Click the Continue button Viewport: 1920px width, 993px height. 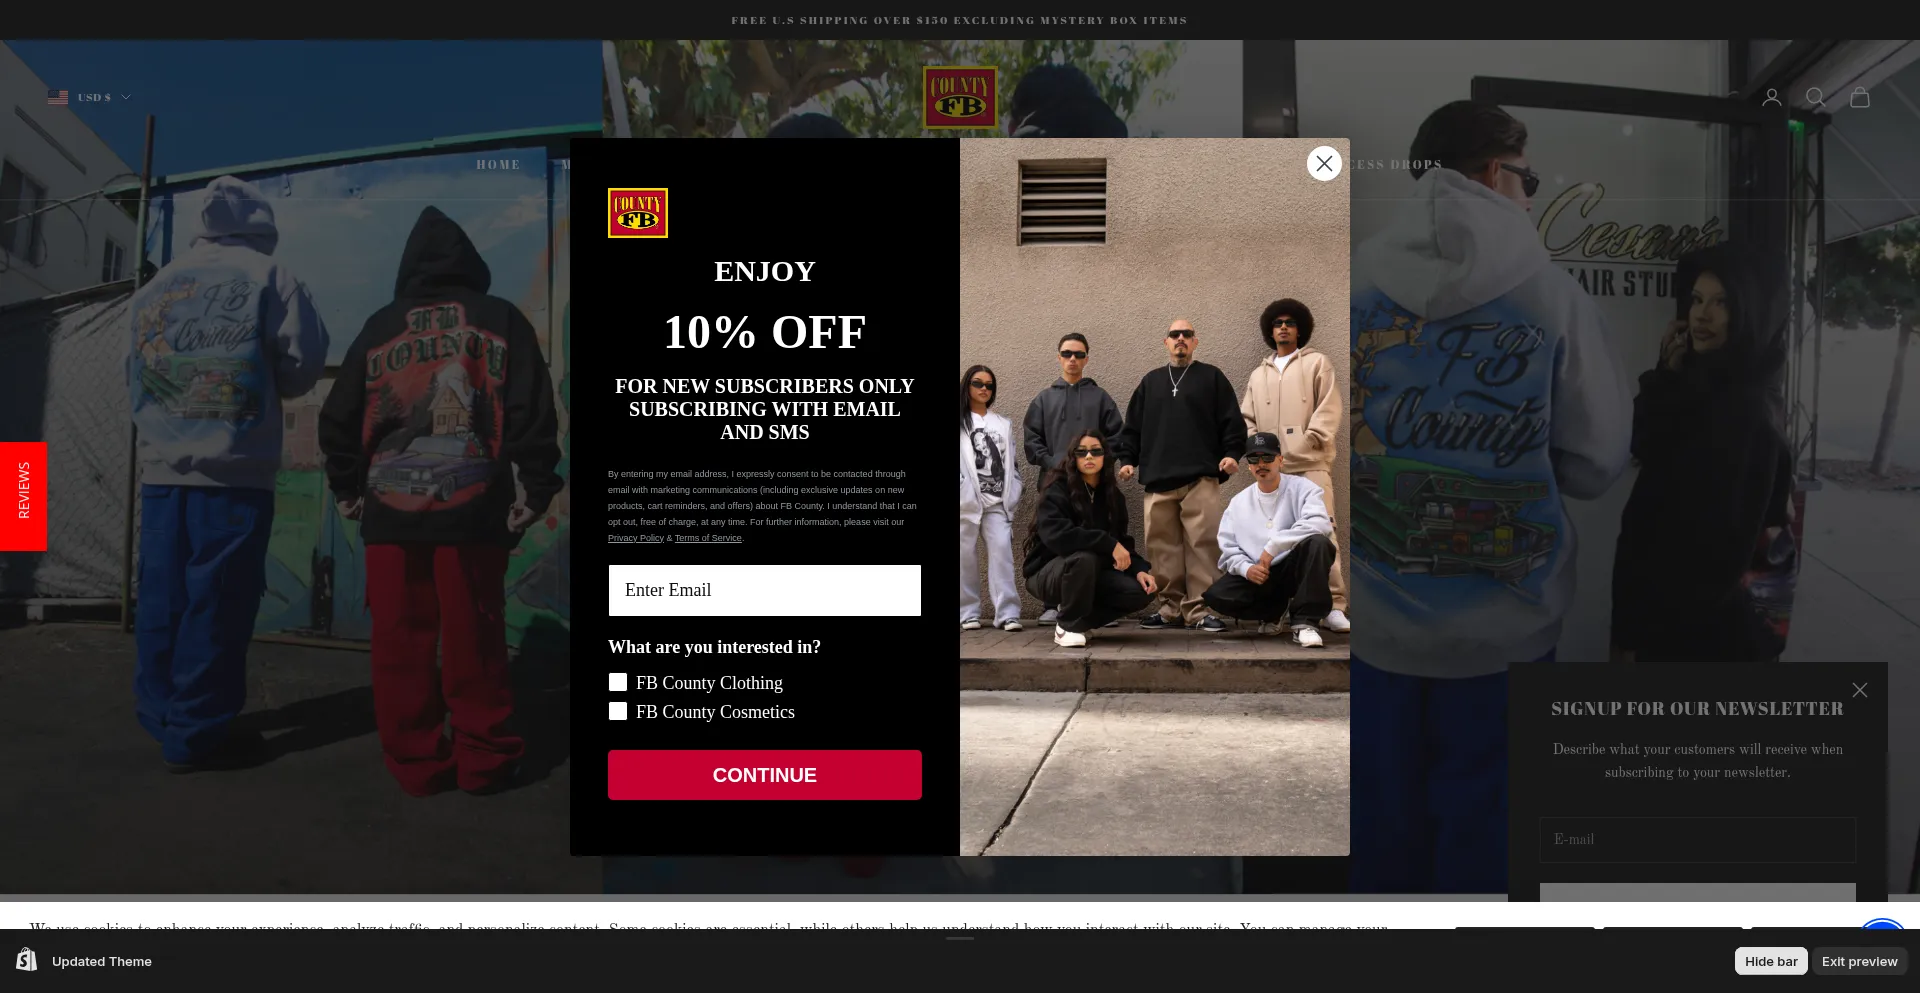tap(765, 775)
